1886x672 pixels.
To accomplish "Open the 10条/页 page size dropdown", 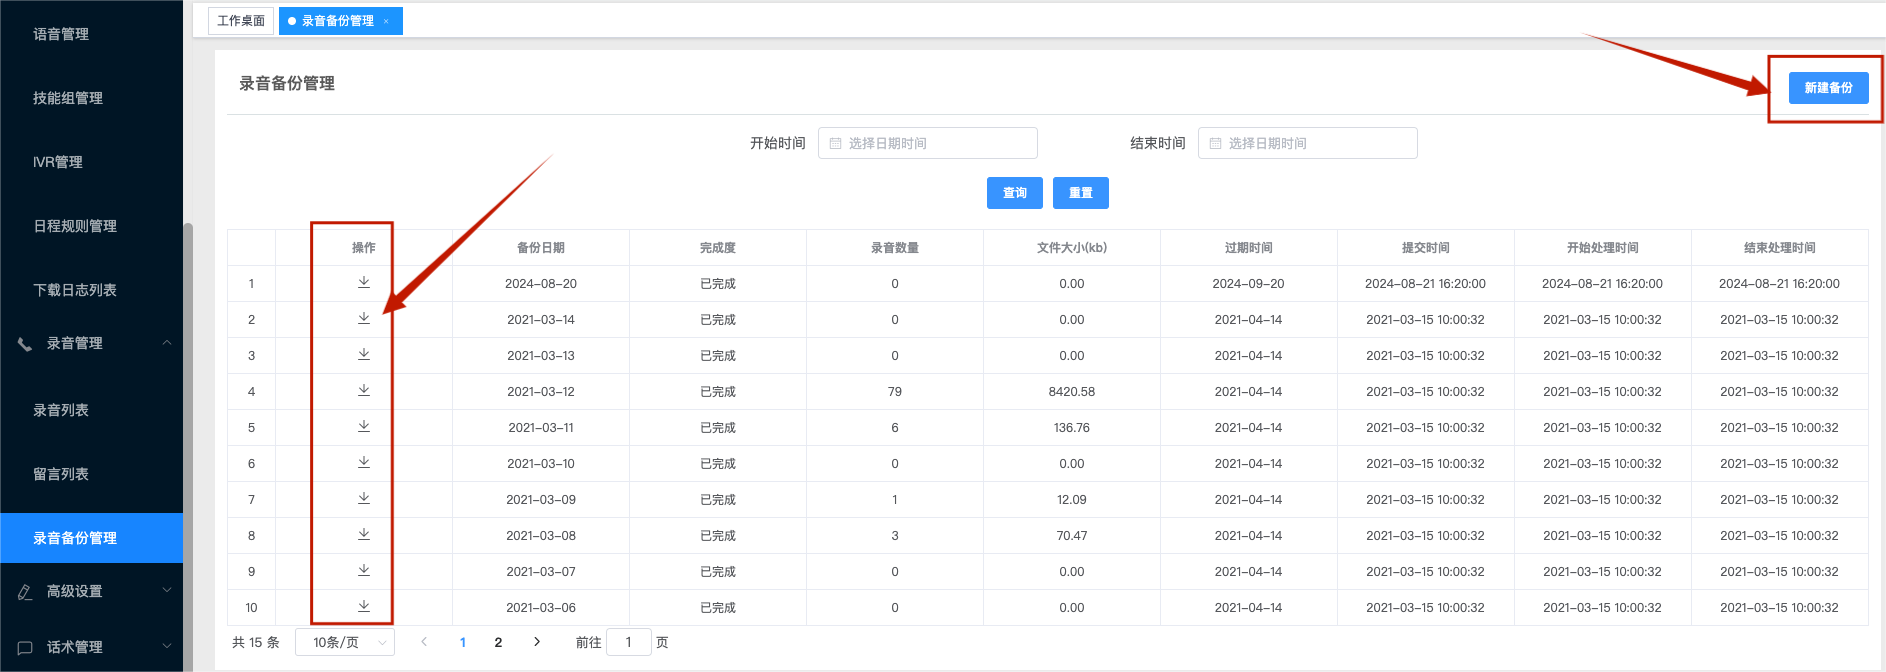I will pos(345,642).
